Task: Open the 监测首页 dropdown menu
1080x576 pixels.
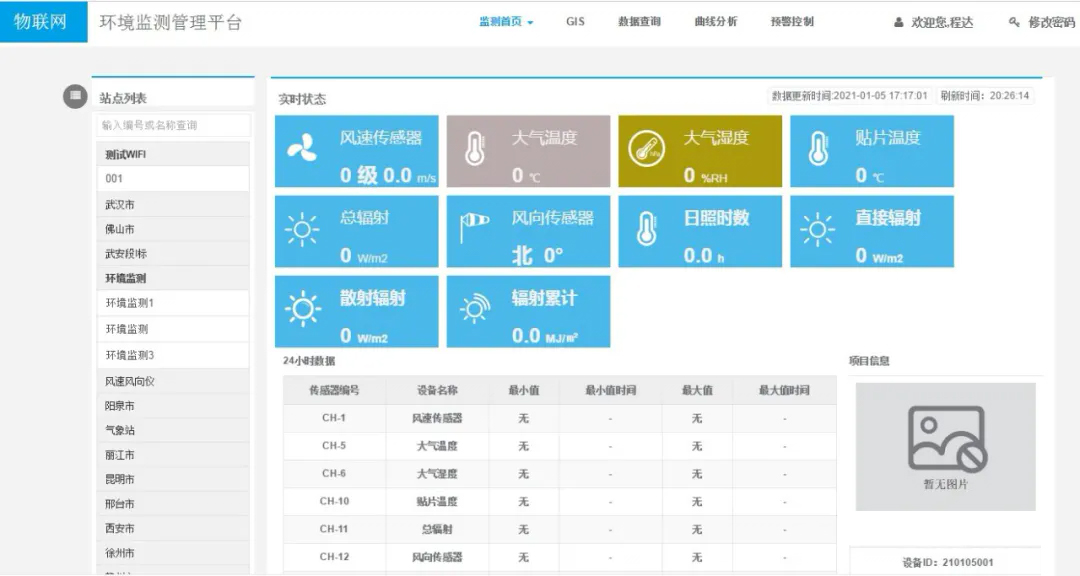Action: coord(503,20)
